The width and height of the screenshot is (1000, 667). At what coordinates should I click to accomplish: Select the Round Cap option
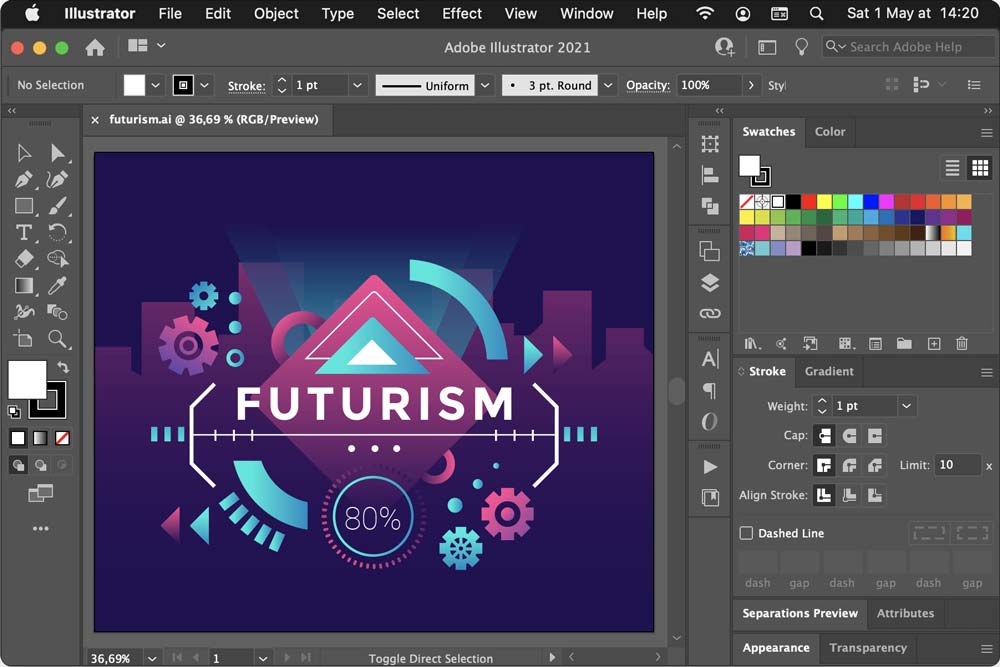[x=850, y=436]
